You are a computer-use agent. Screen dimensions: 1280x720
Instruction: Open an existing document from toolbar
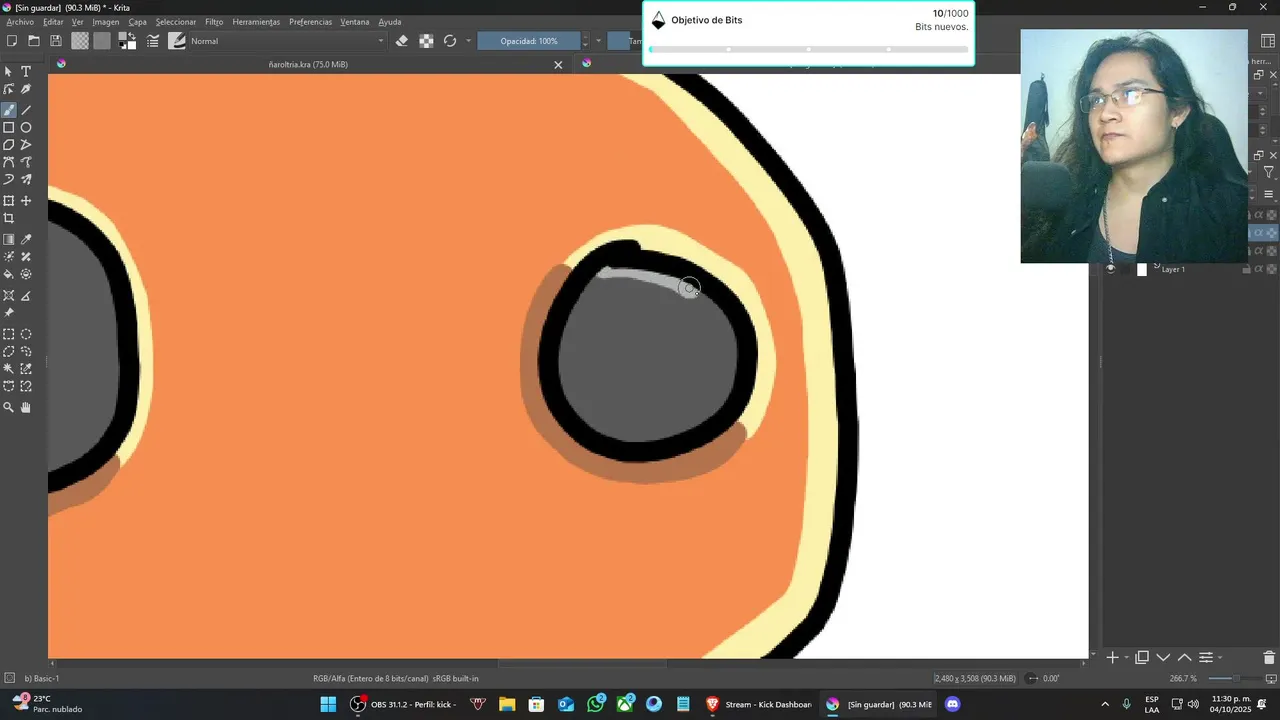tap(34, 41)
